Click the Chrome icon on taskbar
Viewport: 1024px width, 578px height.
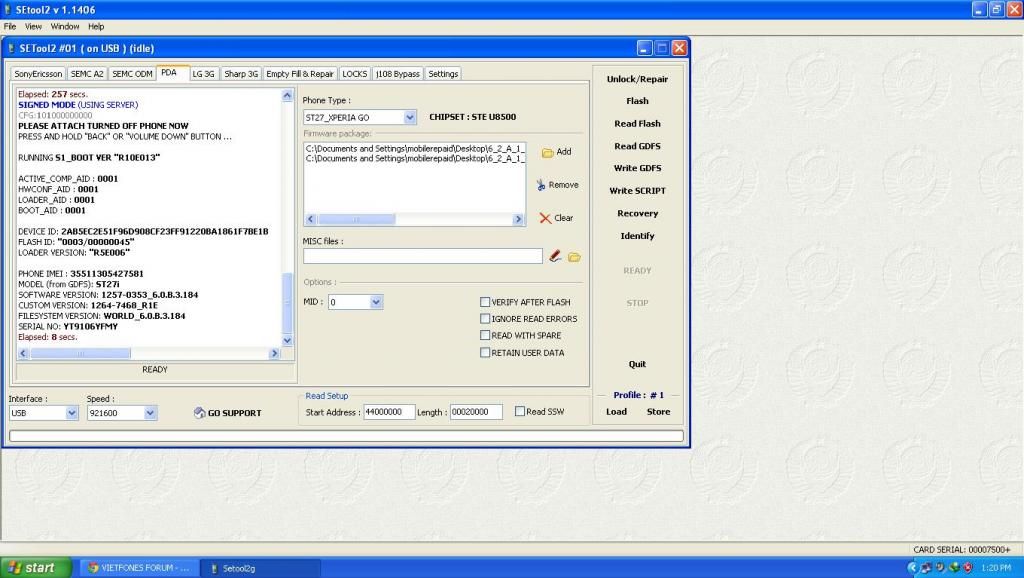coord(93,568)
